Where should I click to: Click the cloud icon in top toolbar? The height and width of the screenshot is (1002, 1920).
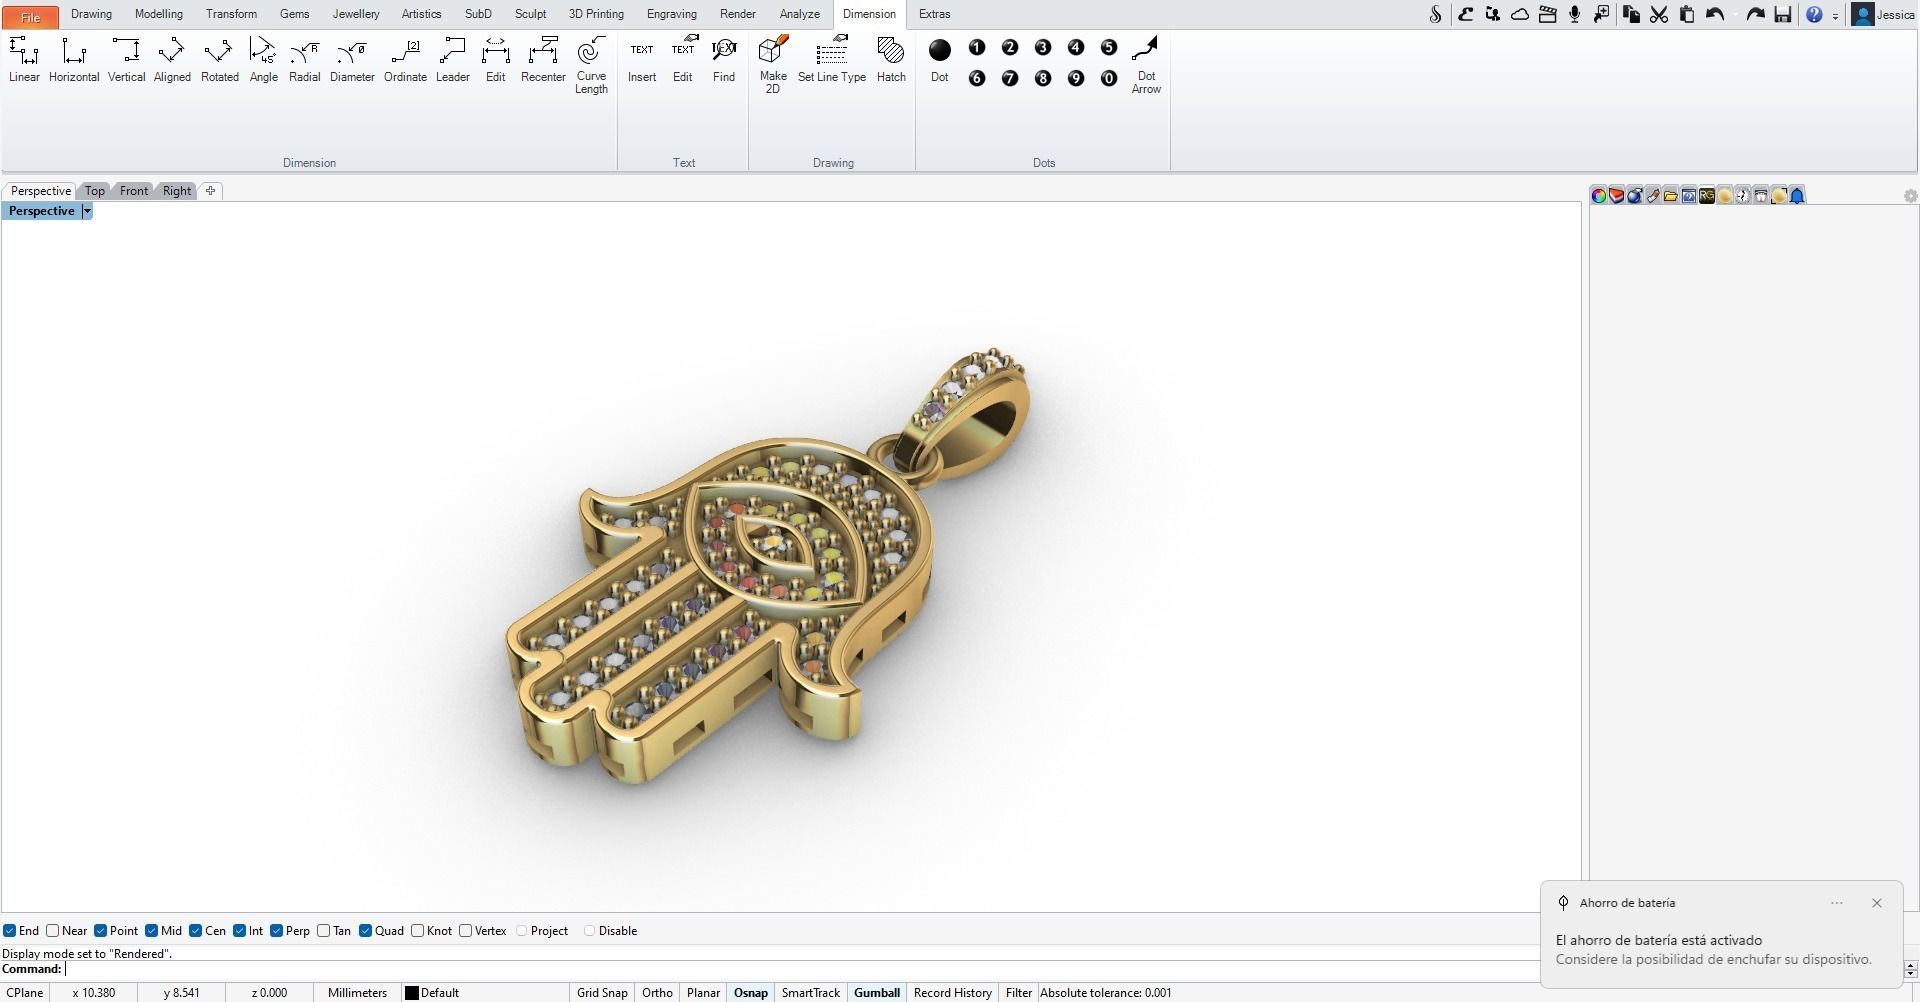tap(1520, 14)
